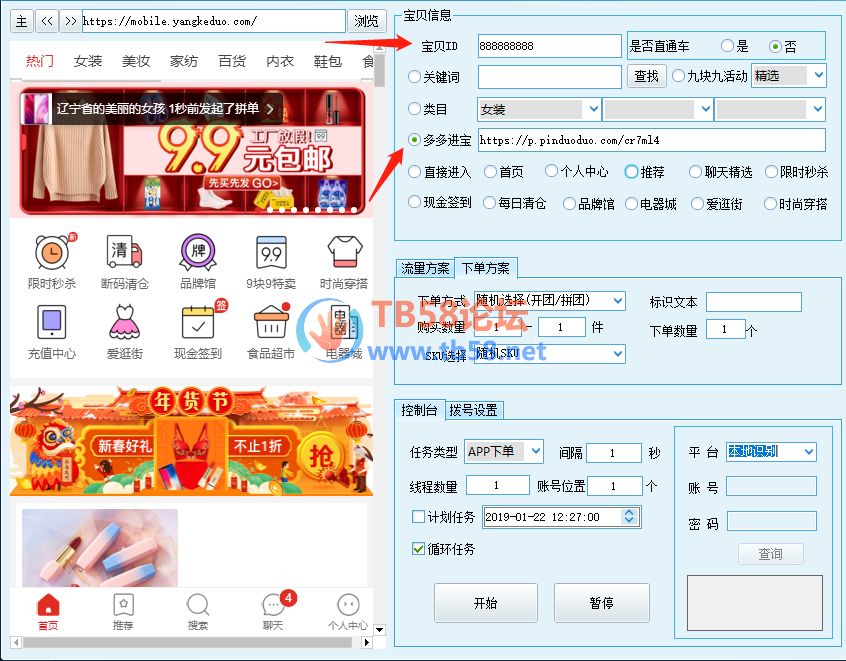Open the 现金签到 calendar check-in icon
846x661 pixels.
click(198, 322)
